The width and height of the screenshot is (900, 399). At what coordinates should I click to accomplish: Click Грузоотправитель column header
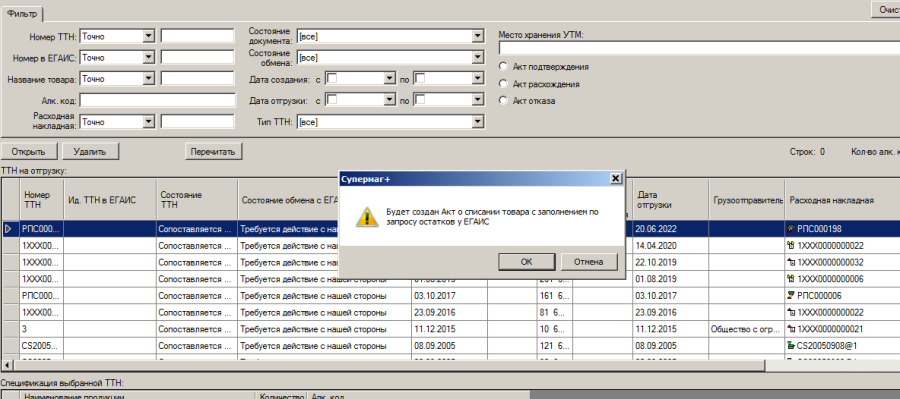pyautogui.click(x=746, y=200)
